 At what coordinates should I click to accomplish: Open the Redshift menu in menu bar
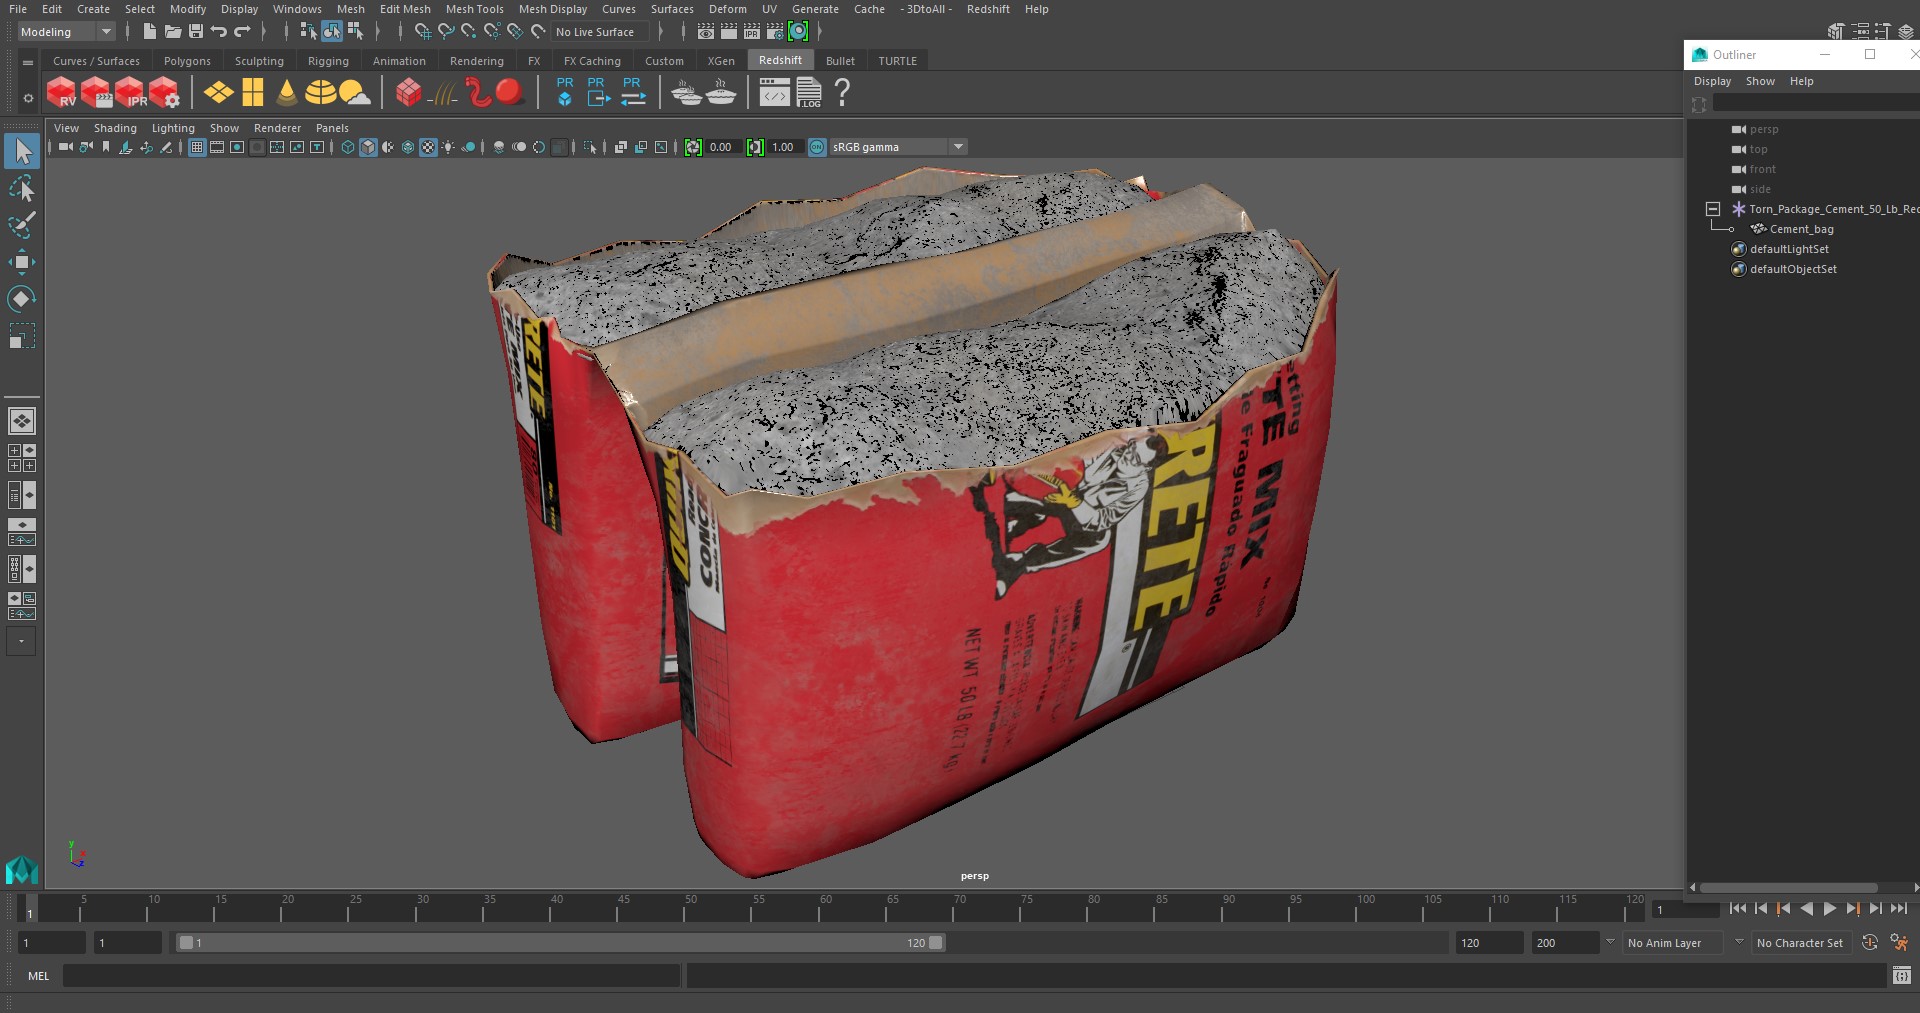click(988, 9)
